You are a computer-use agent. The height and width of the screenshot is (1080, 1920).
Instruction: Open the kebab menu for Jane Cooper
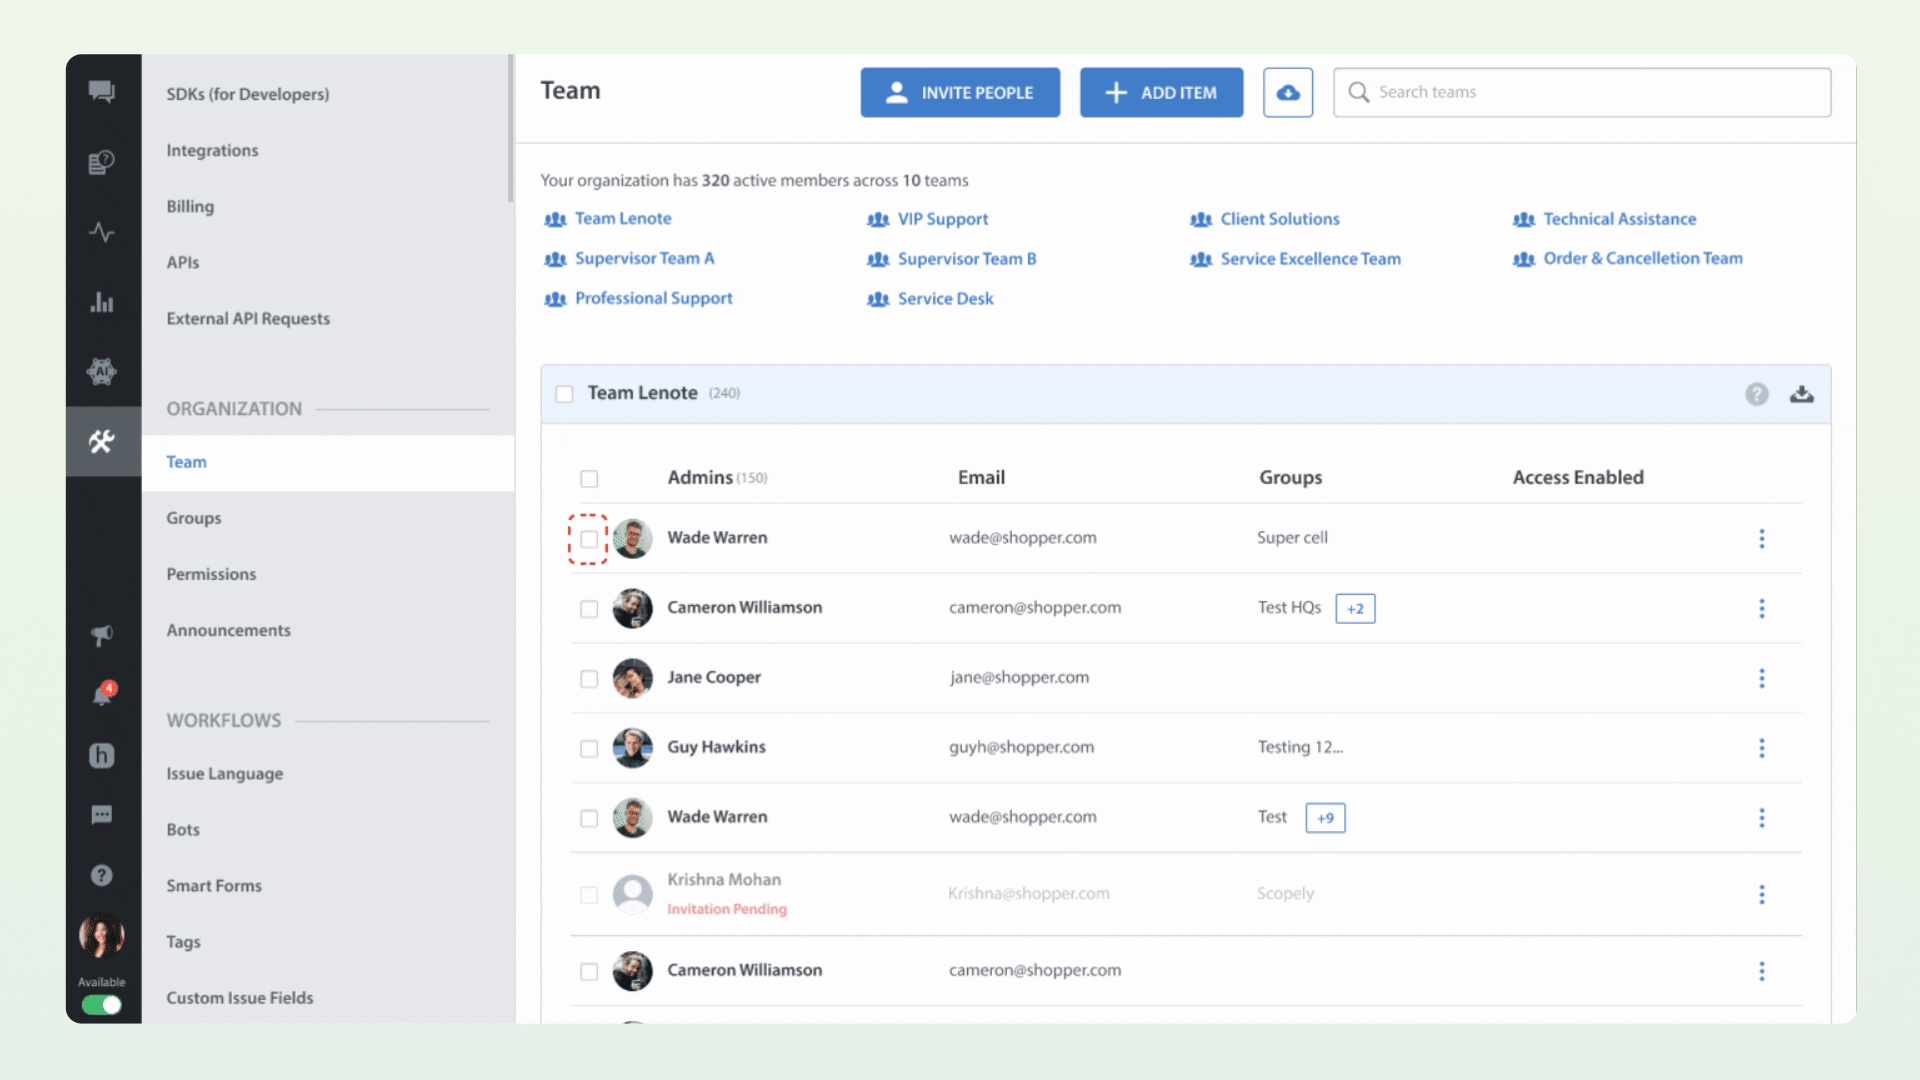(1762, 678)
